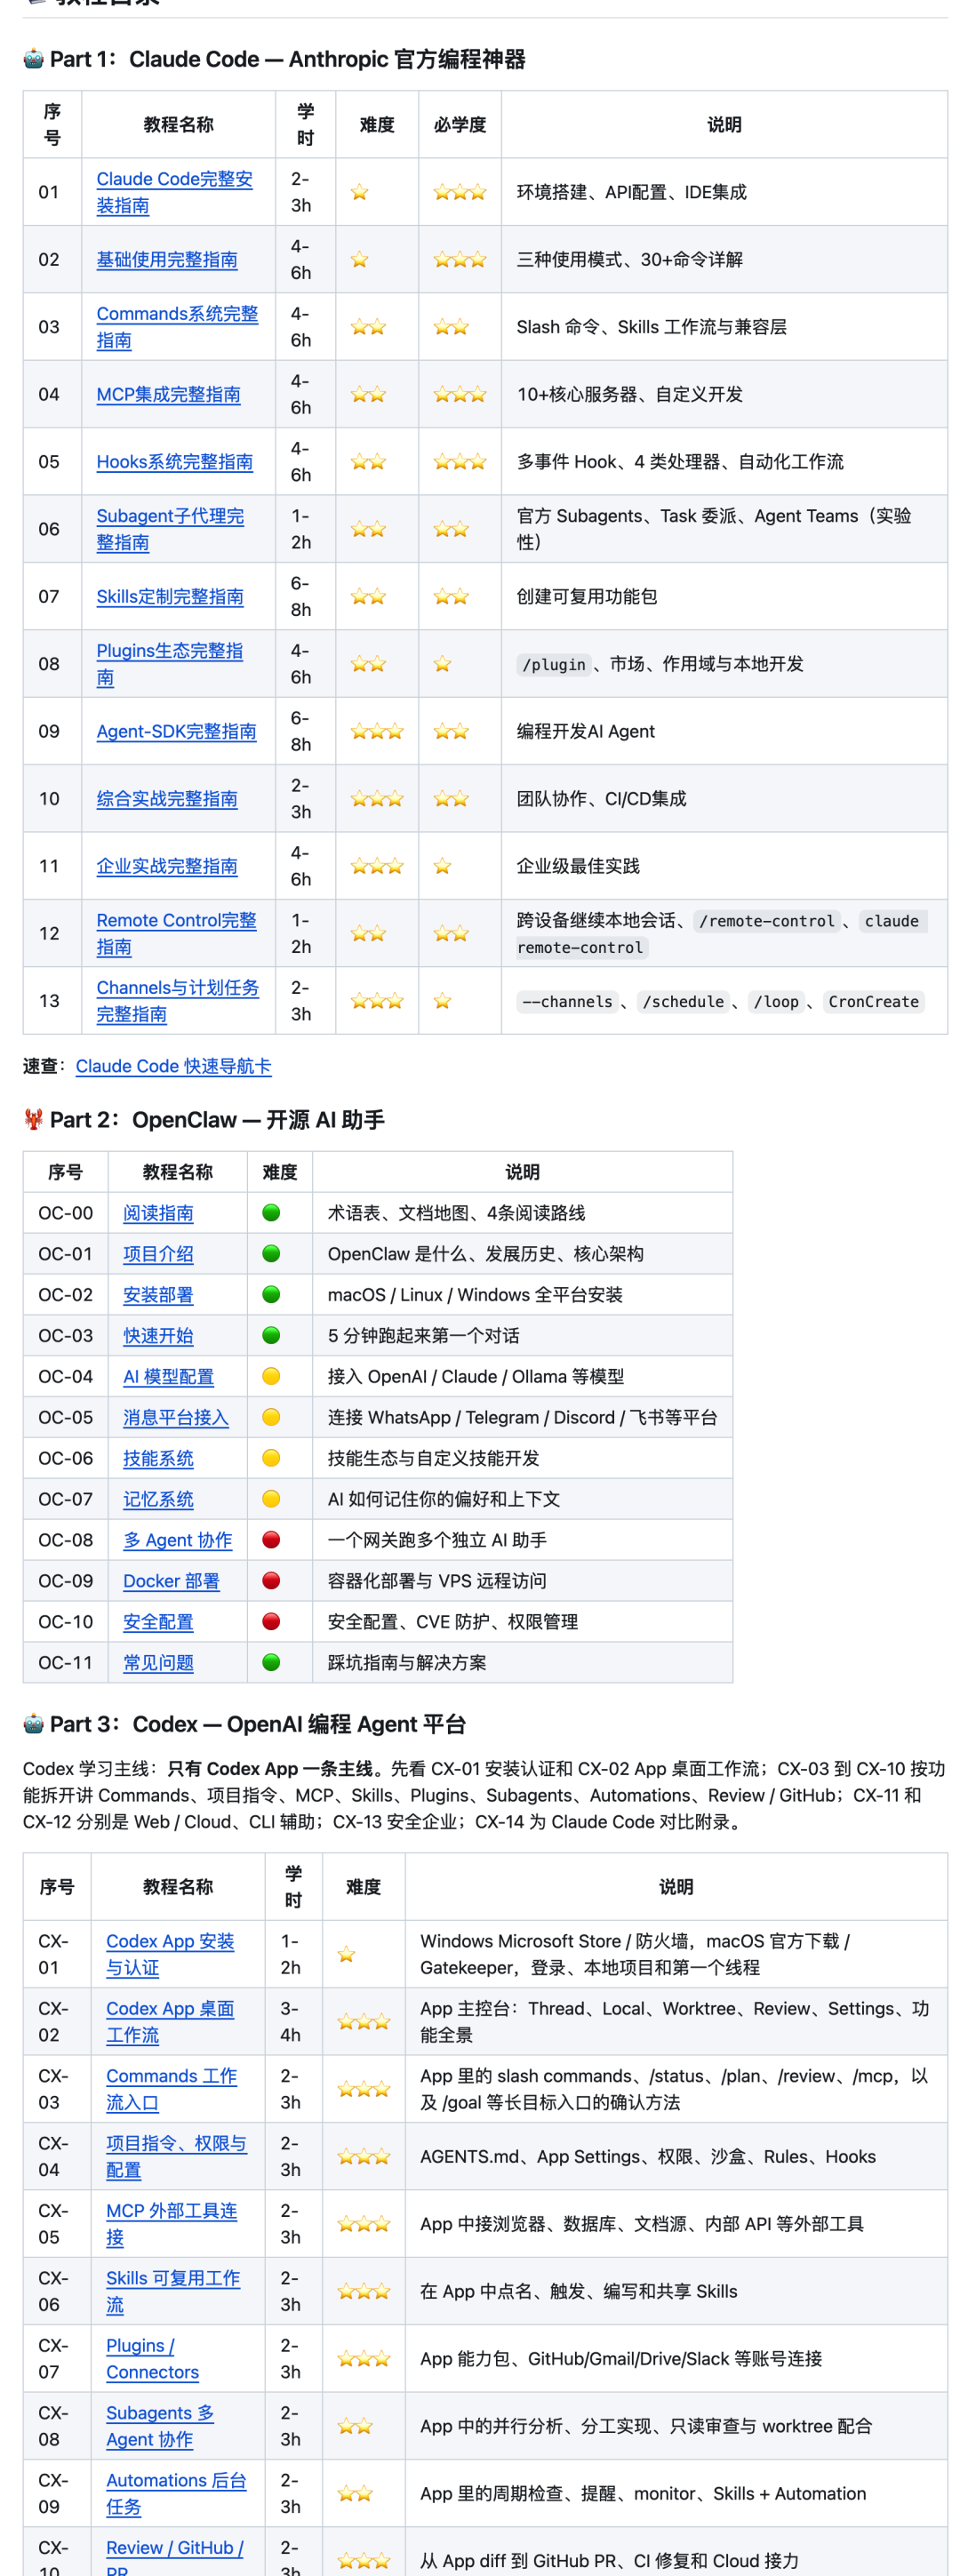Click the difficulty stars in CX-08 row

click(x=355, y=2426)
